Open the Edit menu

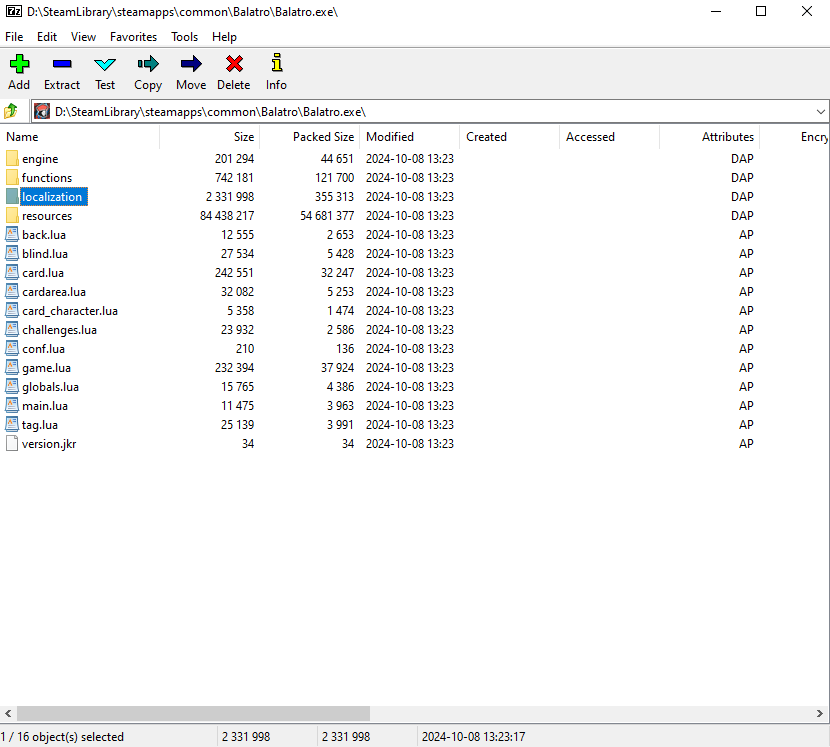tap(47, 37)
